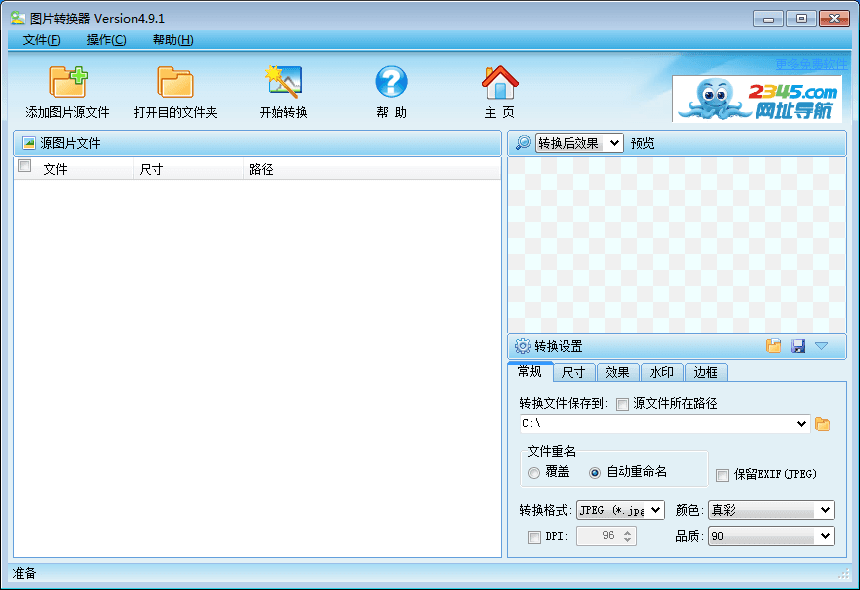This screenshot has height=590, width=860.
Task: Open the 操作(C) menu
Action: coord(106,40)
